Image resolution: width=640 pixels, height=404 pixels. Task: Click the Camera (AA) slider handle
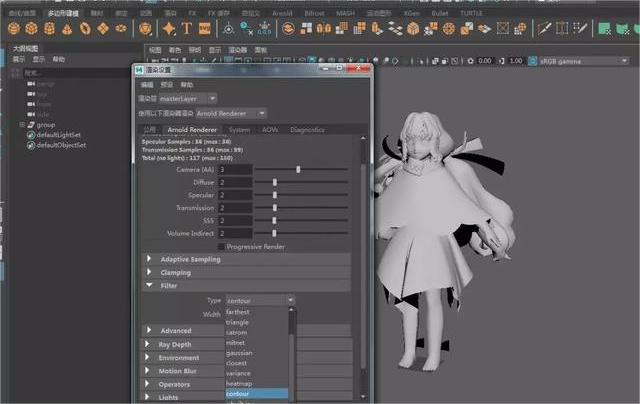tap(298, 169)
